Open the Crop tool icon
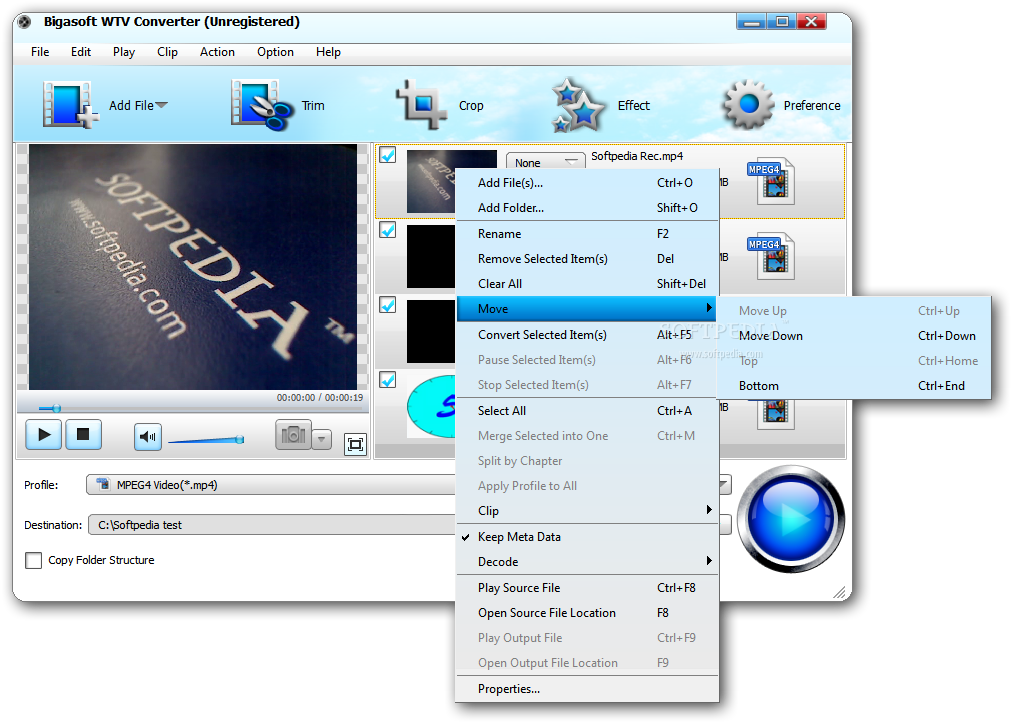 (421, 105)
